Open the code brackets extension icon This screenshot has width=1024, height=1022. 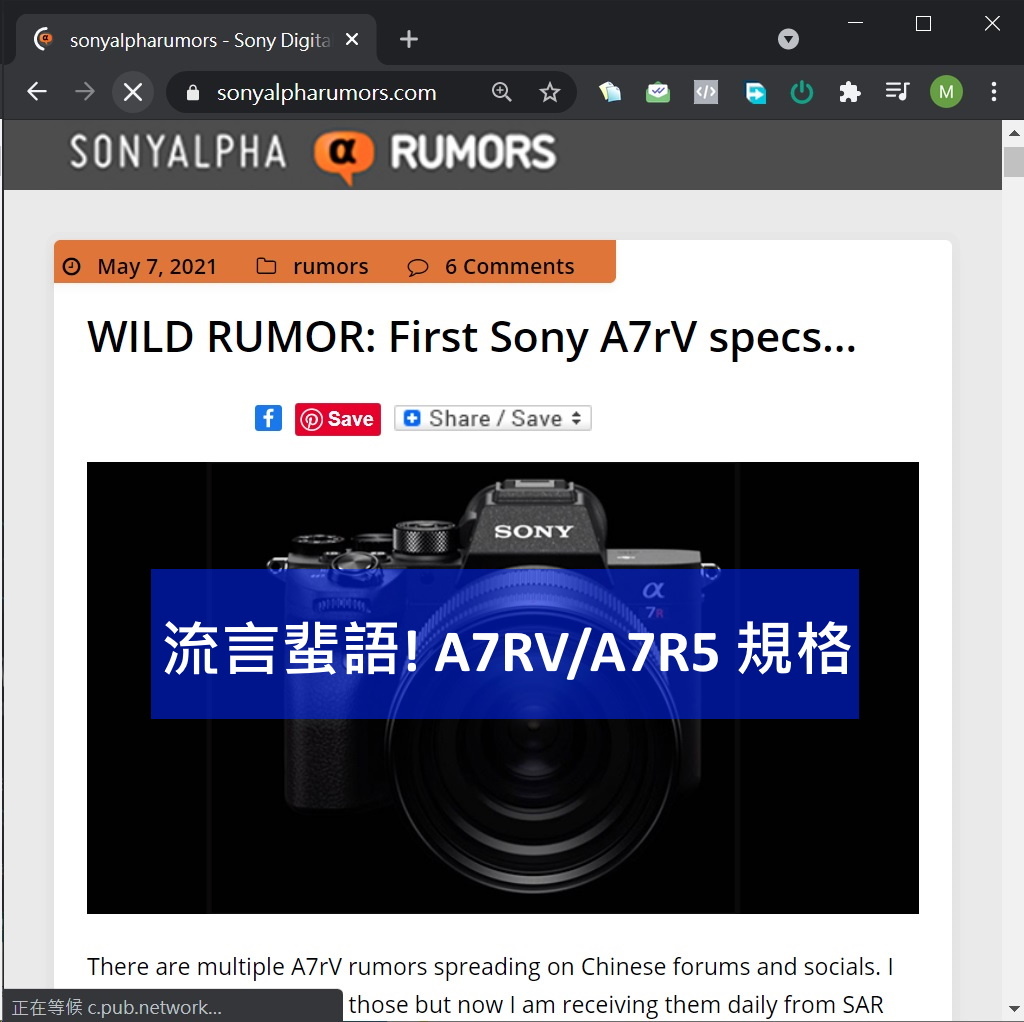pyautogui.click(x=705, y=92)
